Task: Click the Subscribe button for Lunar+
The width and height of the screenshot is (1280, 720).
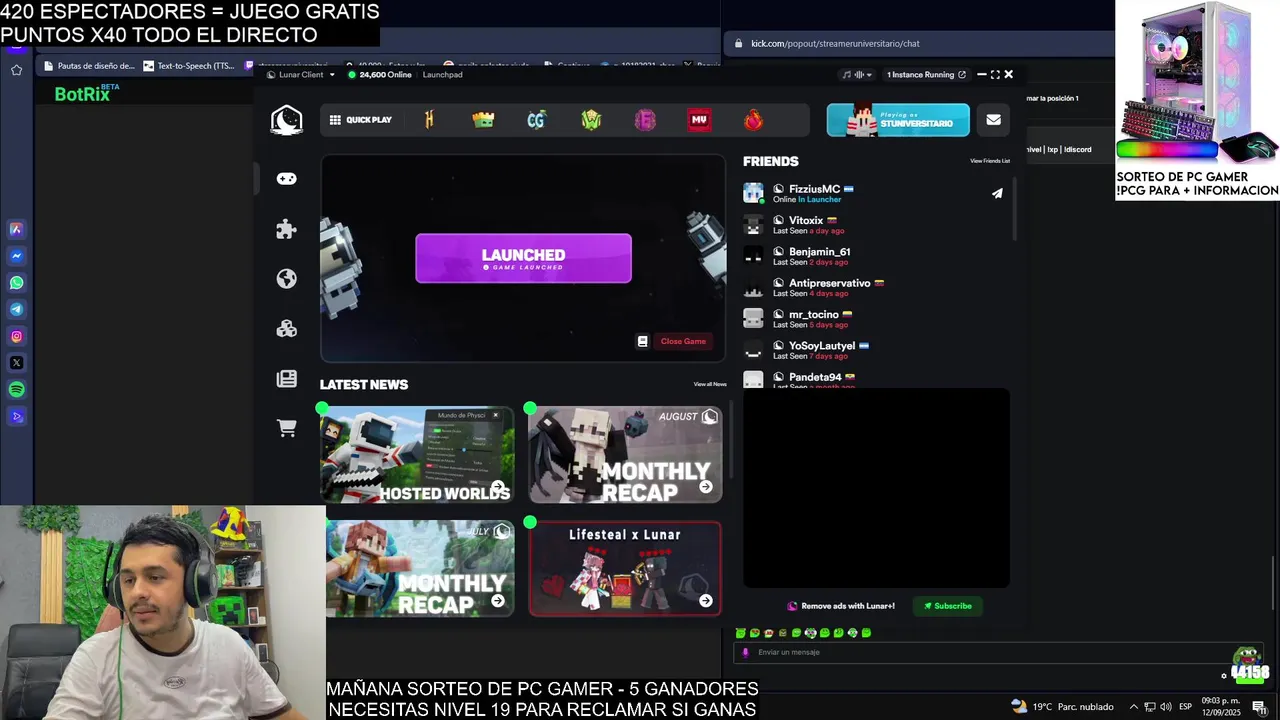Action: tap(947, 606)
